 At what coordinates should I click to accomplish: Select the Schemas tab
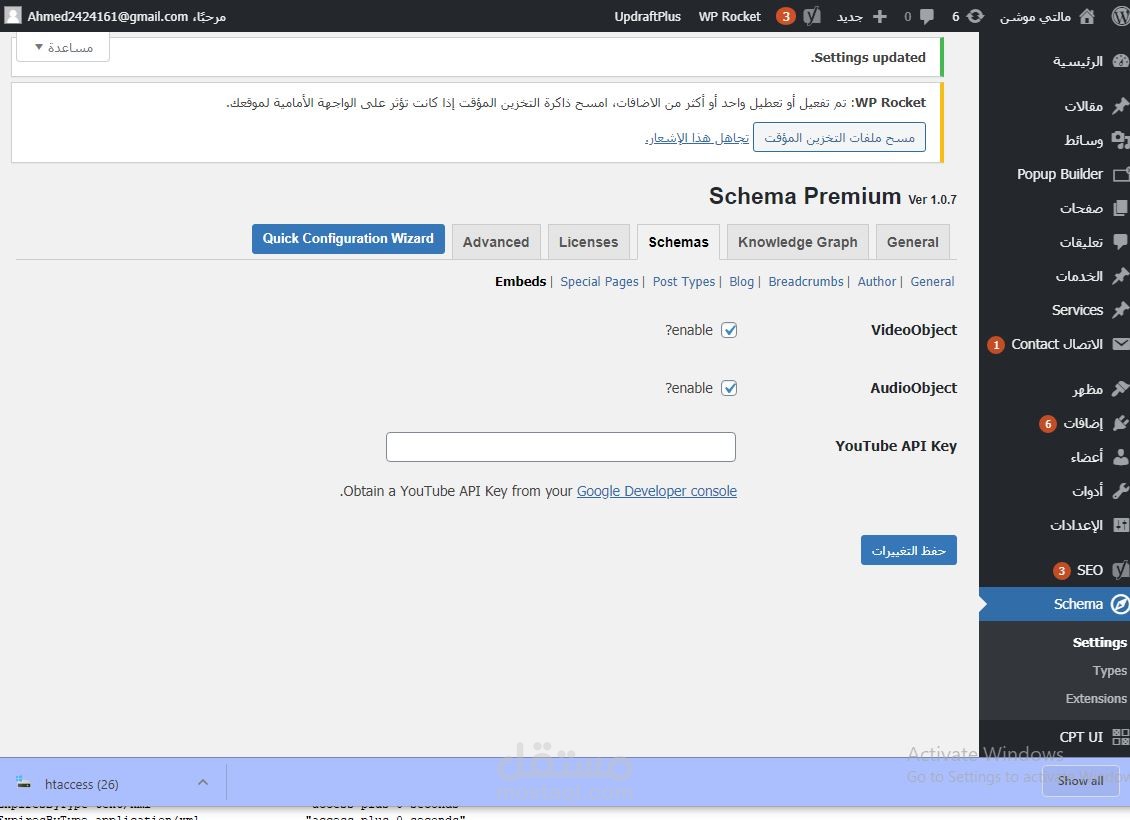click(678, 242)
